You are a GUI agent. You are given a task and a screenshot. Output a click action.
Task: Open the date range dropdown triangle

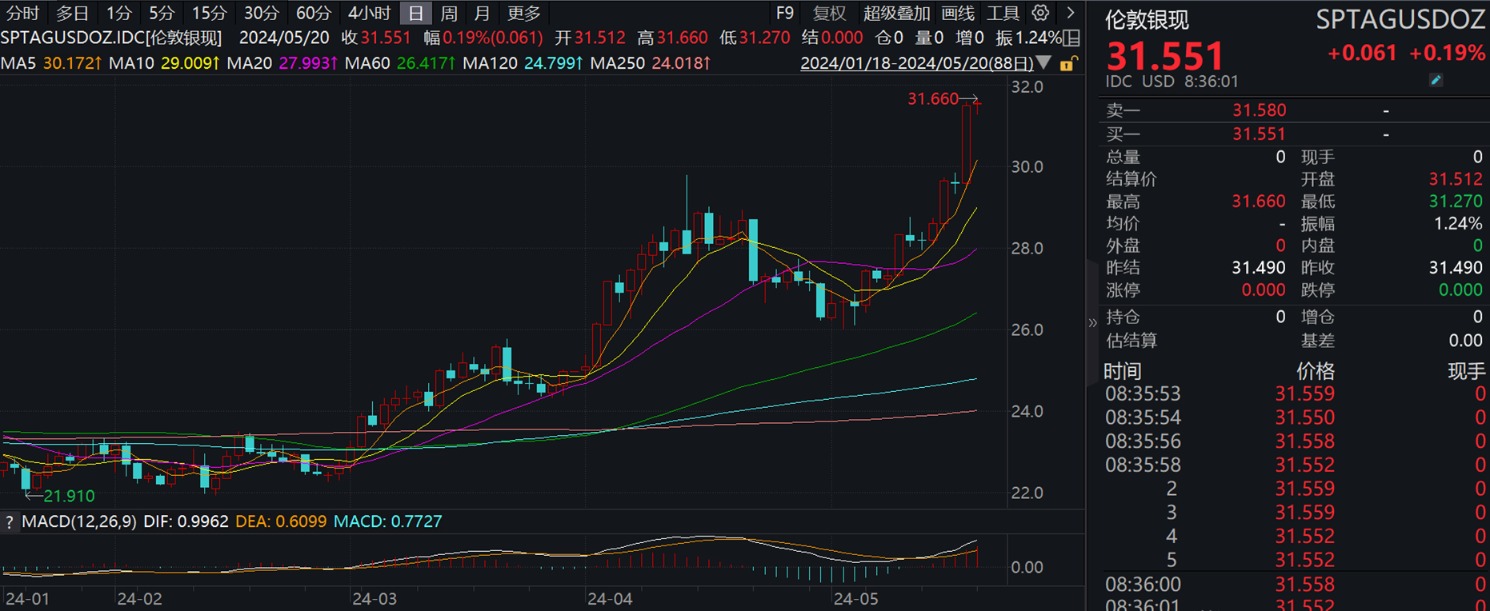point(1045,63)
